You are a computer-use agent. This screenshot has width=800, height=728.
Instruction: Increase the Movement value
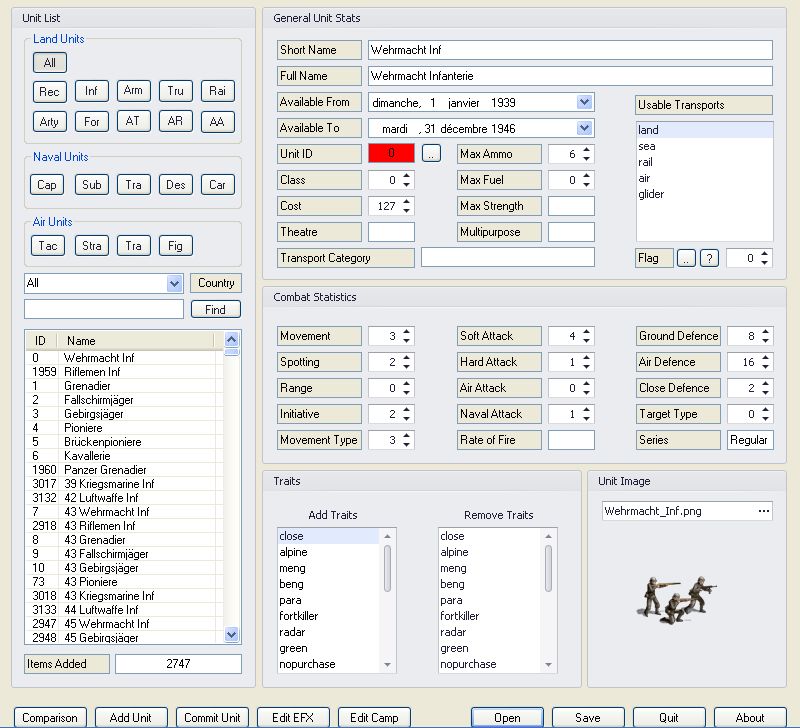pos(407,332)
